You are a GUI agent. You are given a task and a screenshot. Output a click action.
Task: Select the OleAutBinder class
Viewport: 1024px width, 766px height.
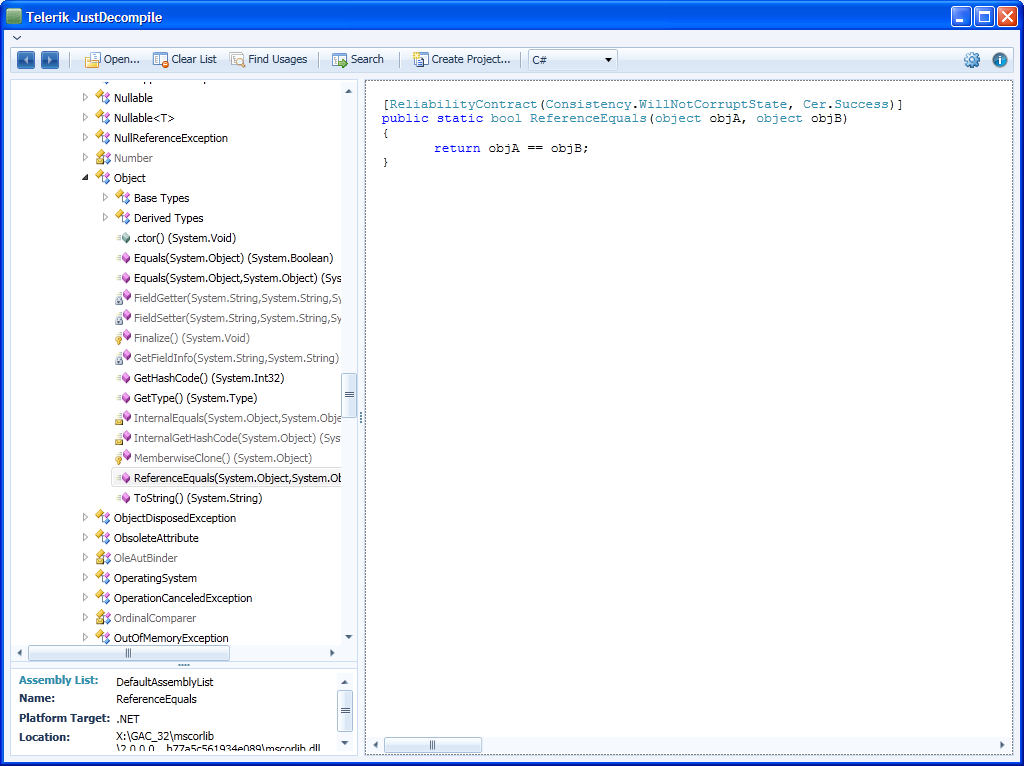[x=145, y=558]
